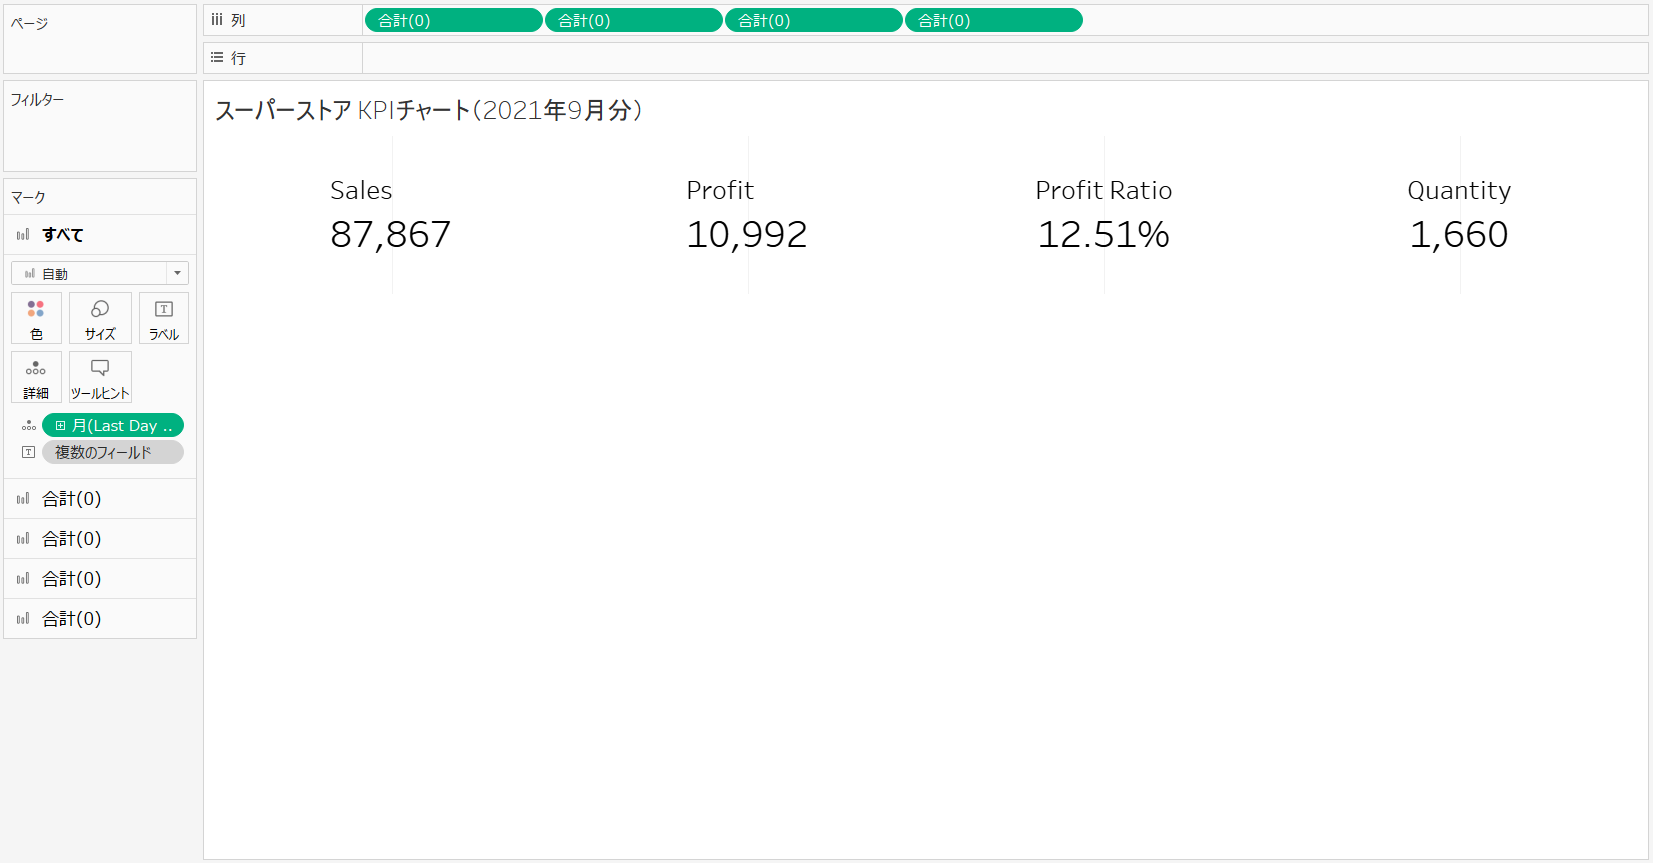The width and height of the screenshot is (1653, 863).
Task: Click the fourth 合計(0) pill in columns shelf
Action: click(x=993, y=20)
